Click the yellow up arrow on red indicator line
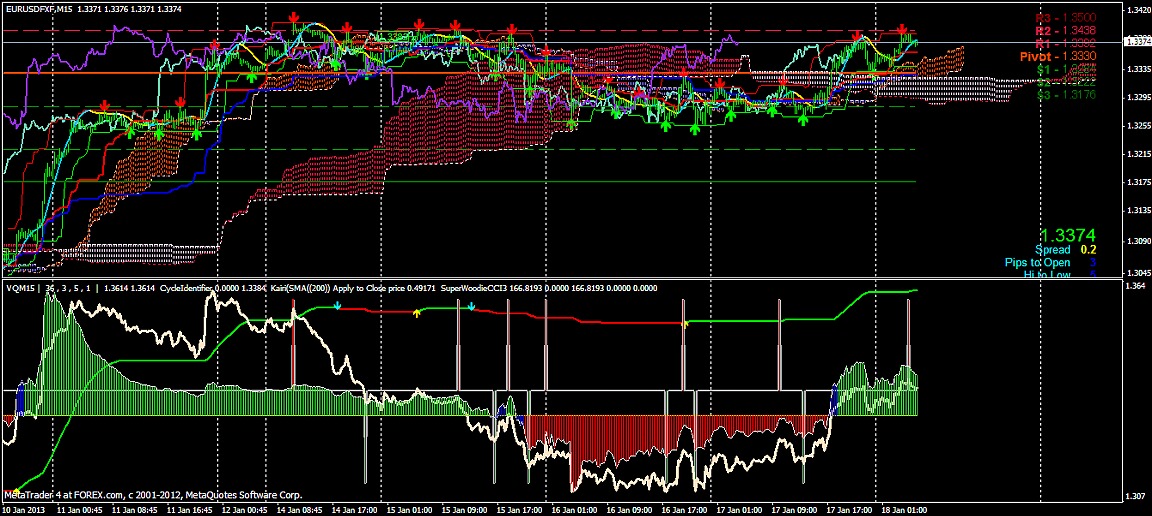The image size is (1152, 516). pyautogui.click(x=417, y=314)
